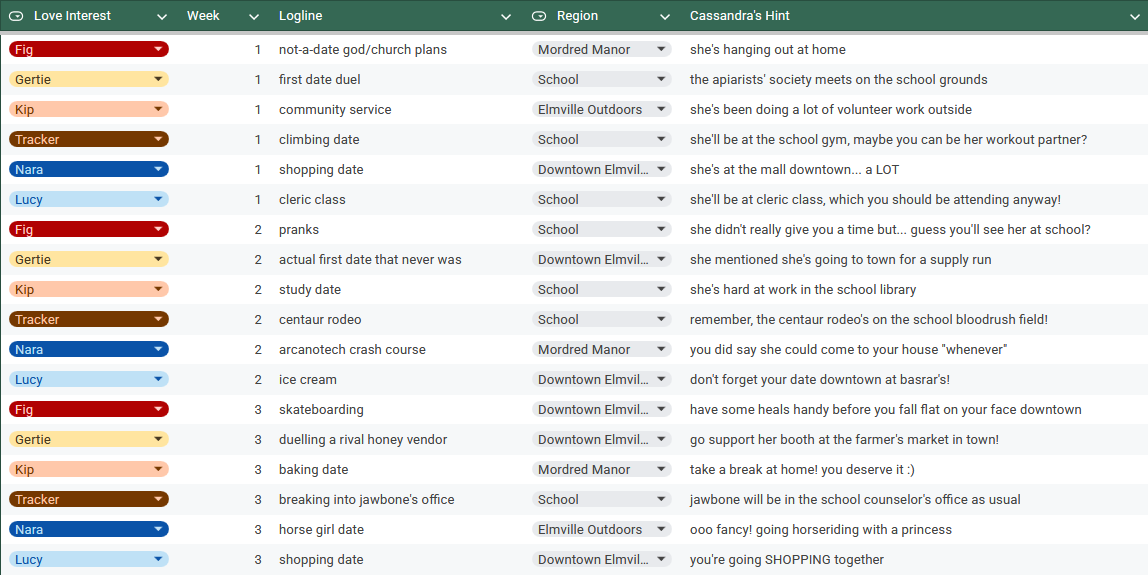Image resolution: width=1148 pixels, height=575 pixels.
Task: Open the Region column header menu arrow
Action: coord(665,16)
